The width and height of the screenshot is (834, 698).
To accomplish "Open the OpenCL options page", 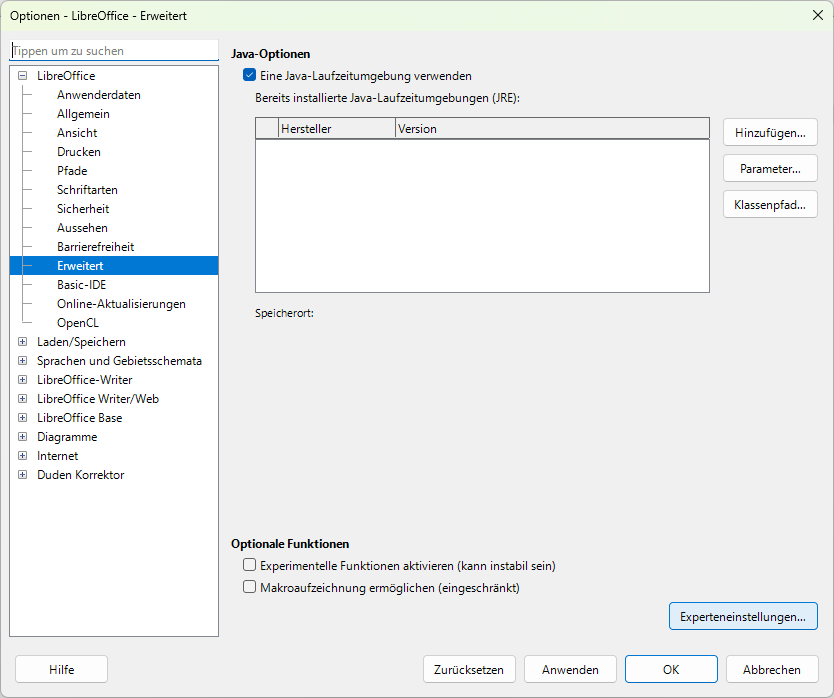I will 77,323.
